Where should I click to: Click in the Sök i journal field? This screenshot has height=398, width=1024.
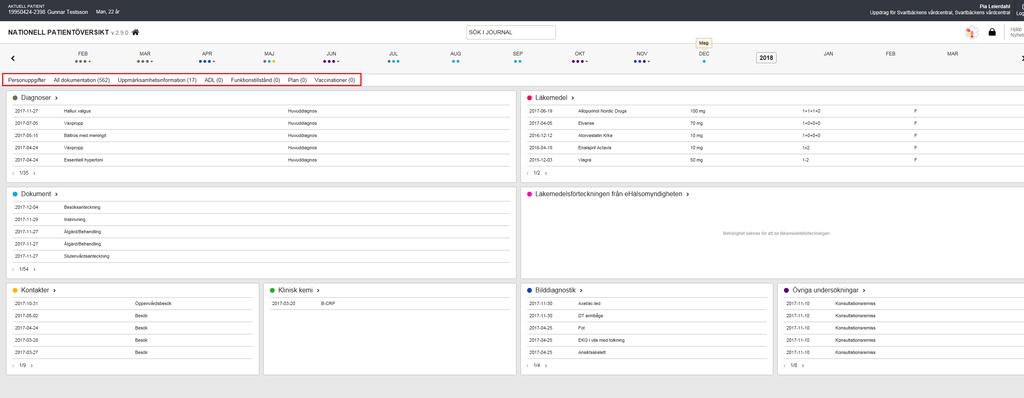tap(511, 32)
